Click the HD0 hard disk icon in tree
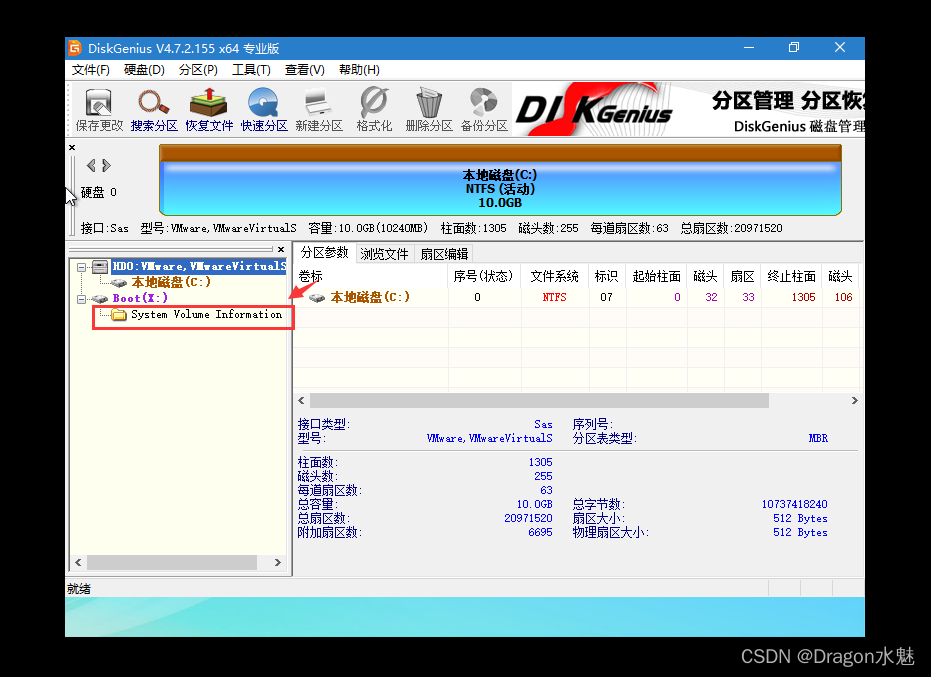 [100, 267]
